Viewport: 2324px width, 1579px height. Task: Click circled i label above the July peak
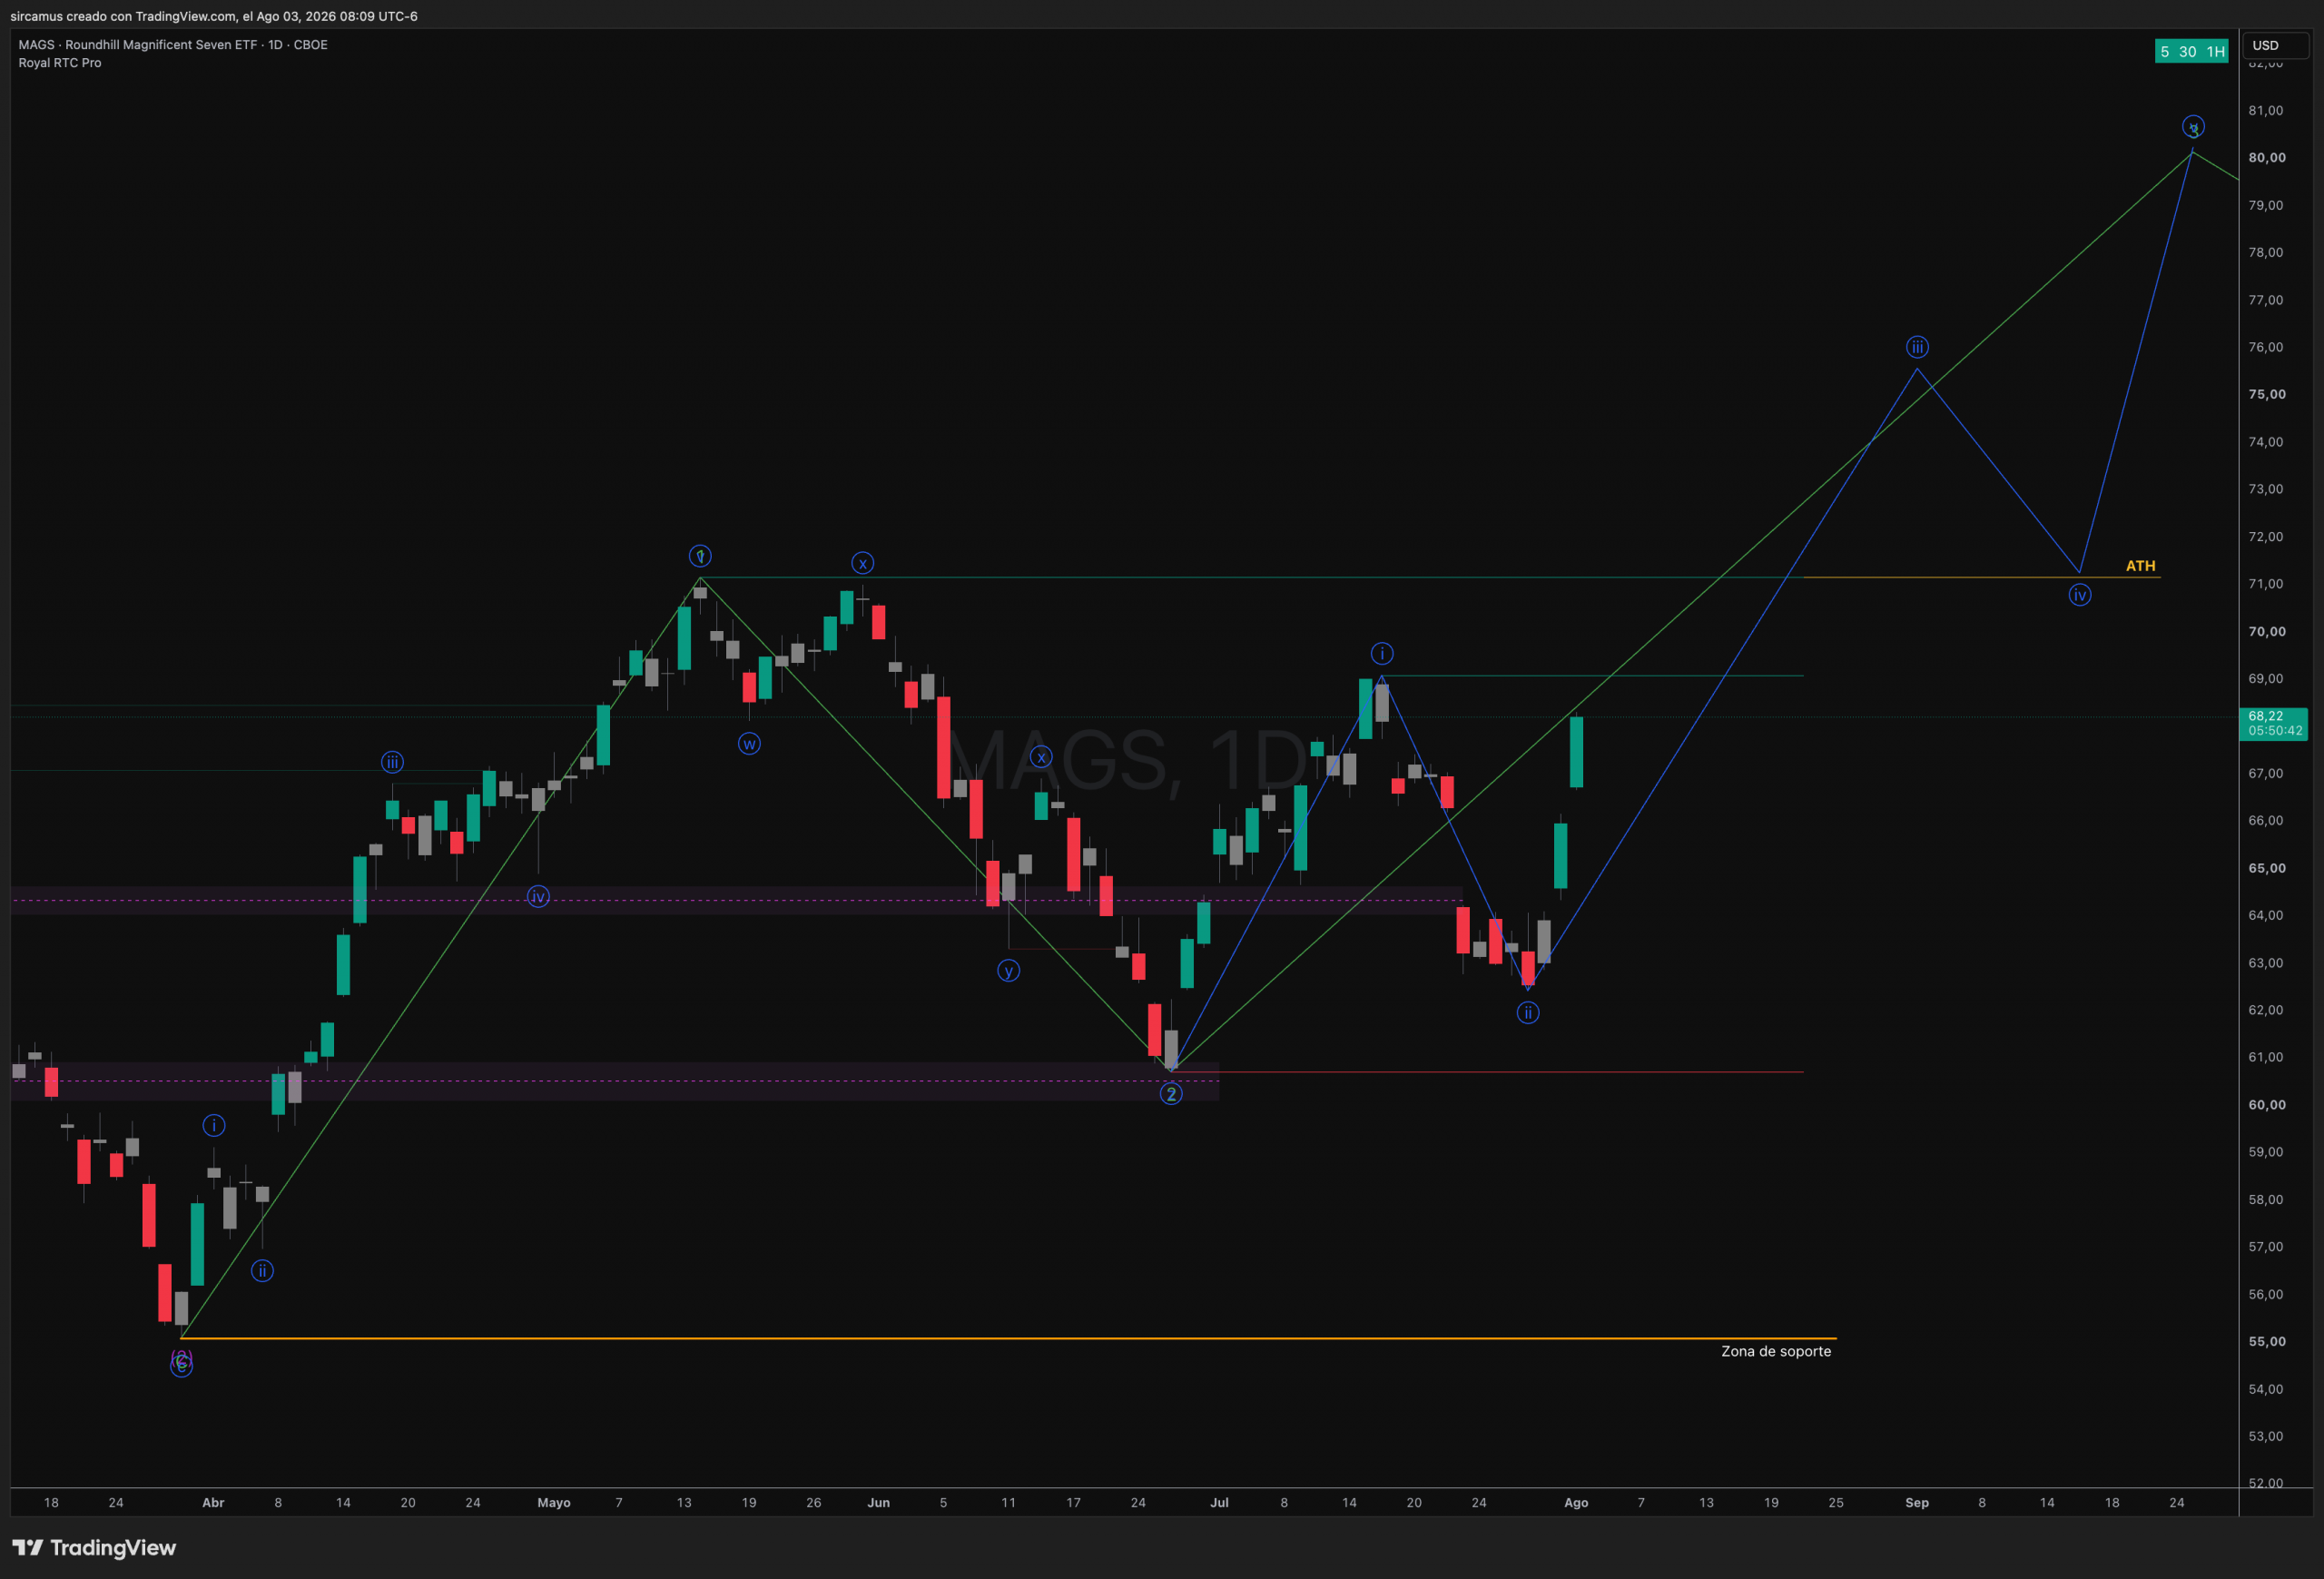[x=1382, y=654]
